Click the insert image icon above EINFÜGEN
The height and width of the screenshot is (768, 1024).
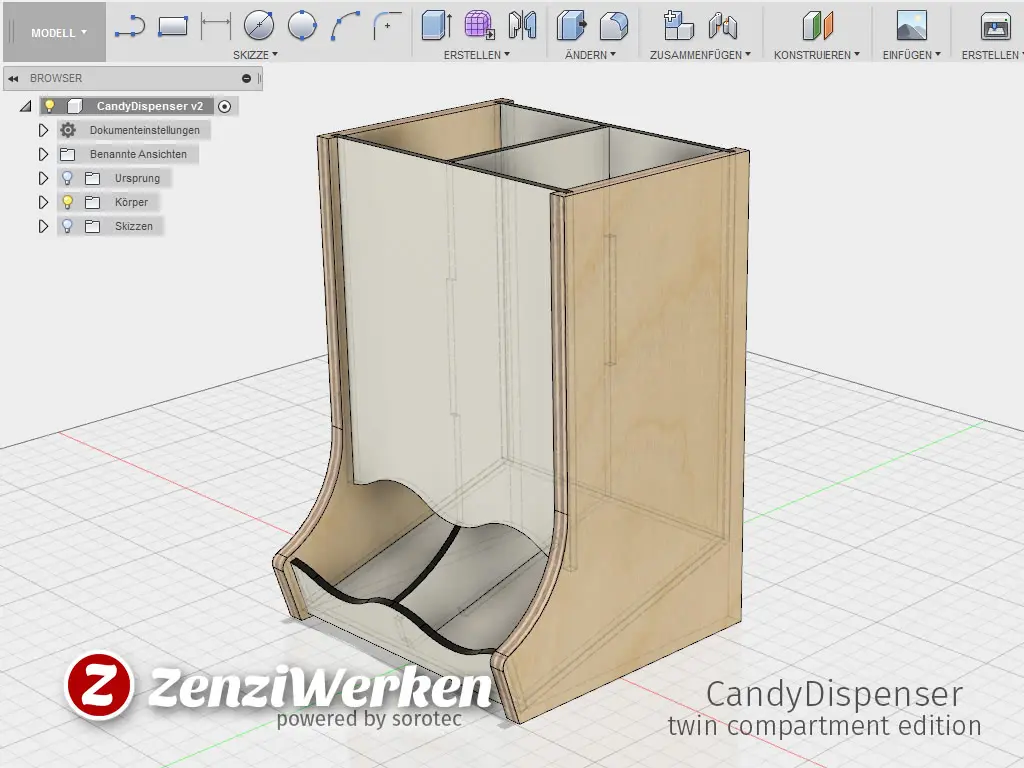point(912,26)
